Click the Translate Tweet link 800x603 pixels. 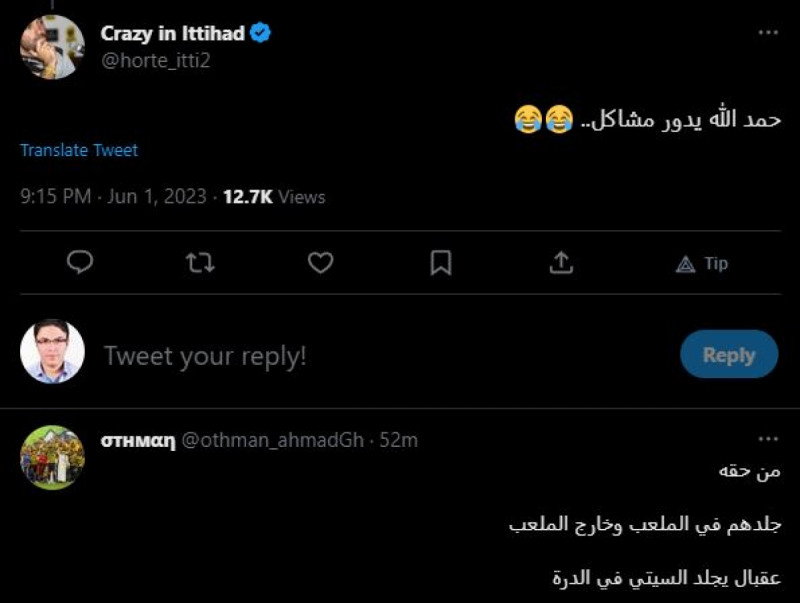tap(78, 150)
